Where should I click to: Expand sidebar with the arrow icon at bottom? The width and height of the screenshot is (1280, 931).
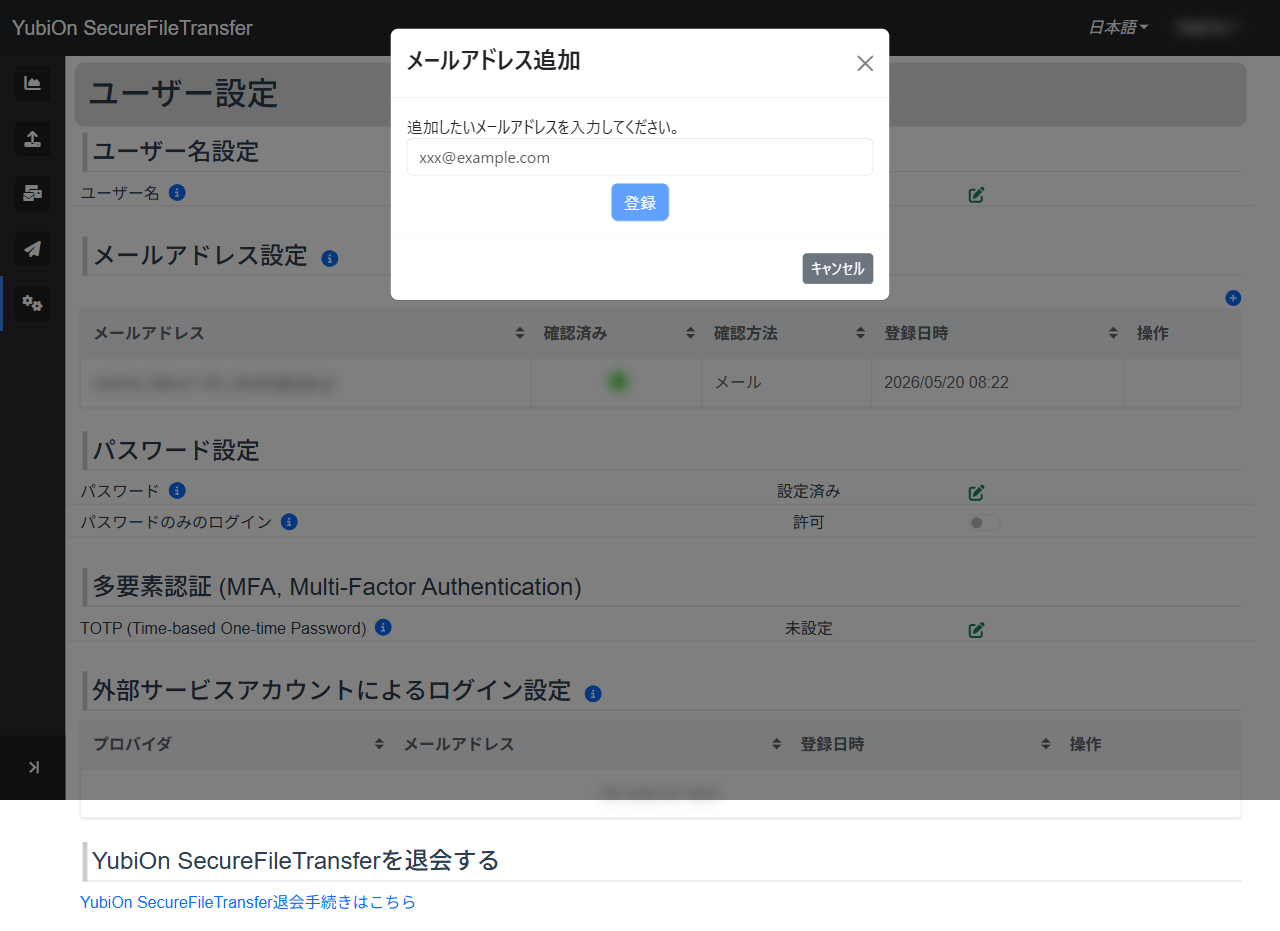click(33, 767)
